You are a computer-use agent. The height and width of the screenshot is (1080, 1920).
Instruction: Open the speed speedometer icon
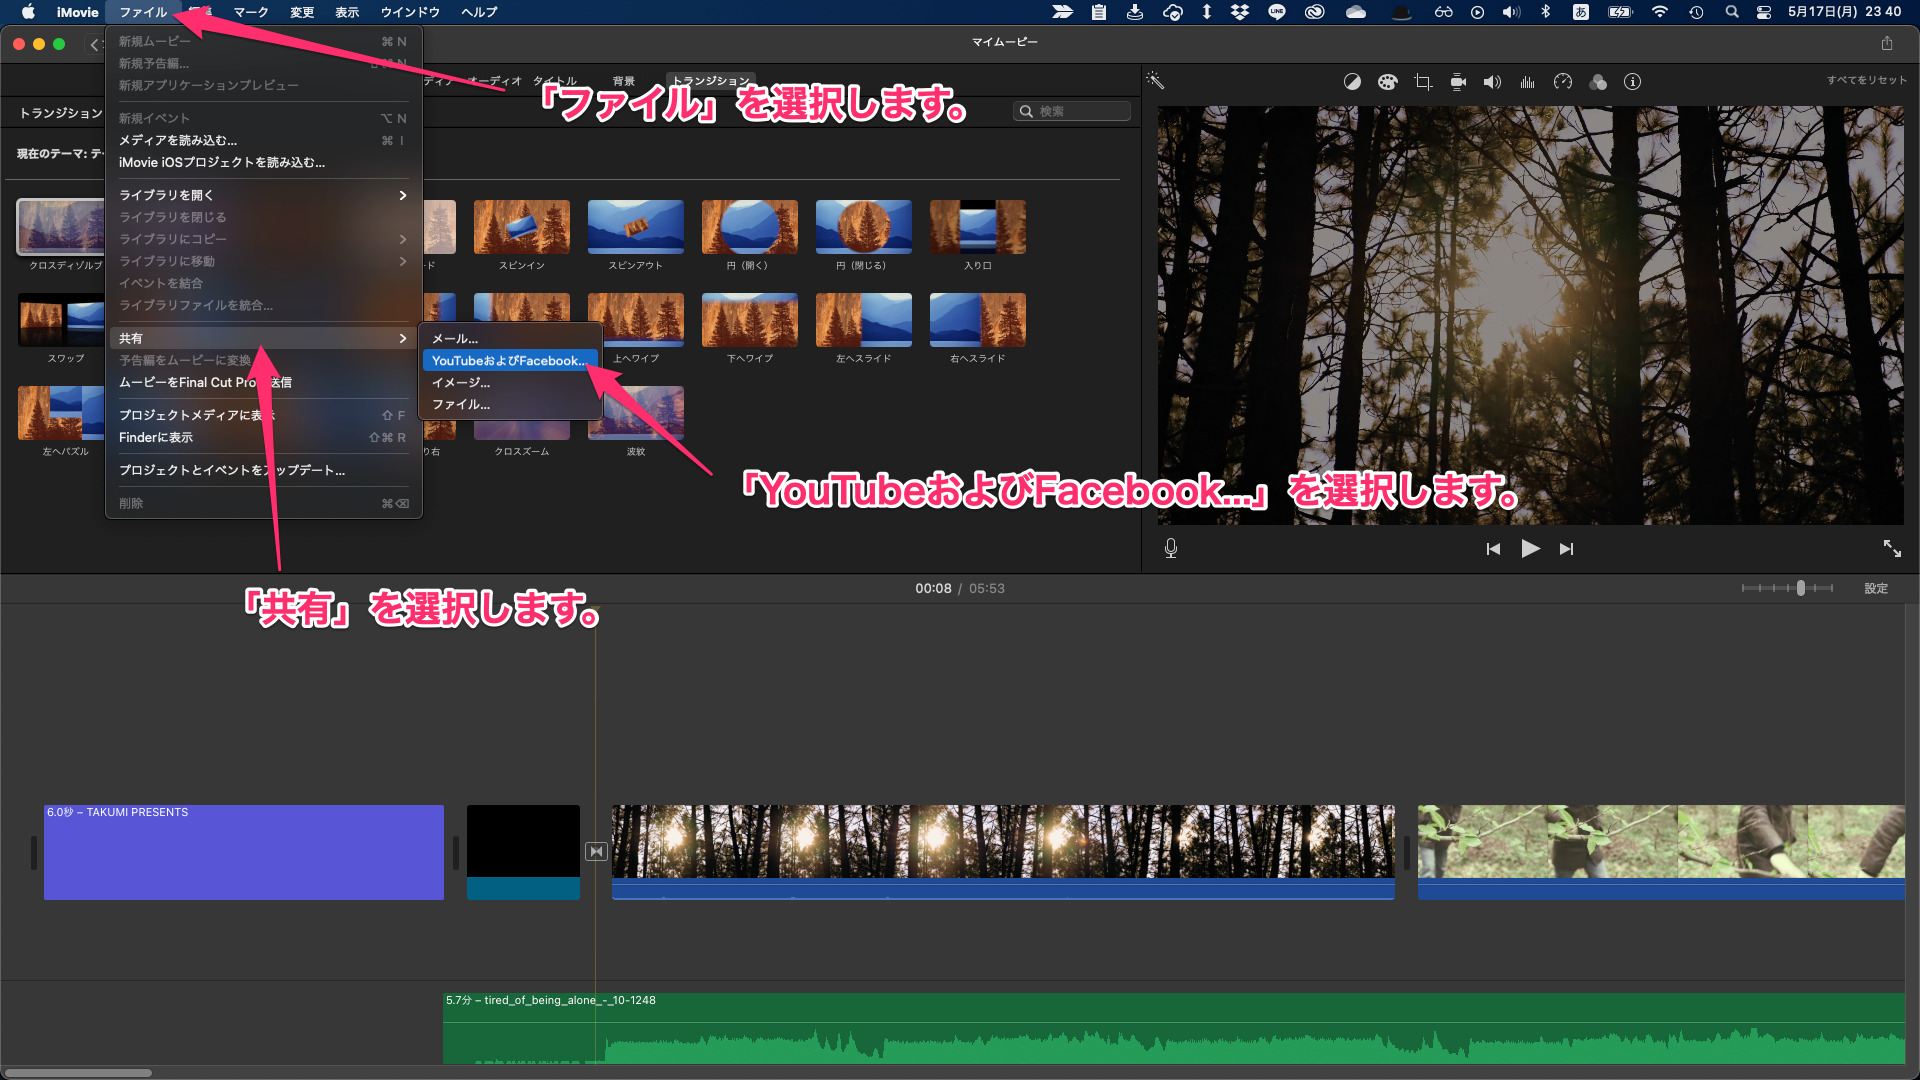click(x=1562, y=82)
